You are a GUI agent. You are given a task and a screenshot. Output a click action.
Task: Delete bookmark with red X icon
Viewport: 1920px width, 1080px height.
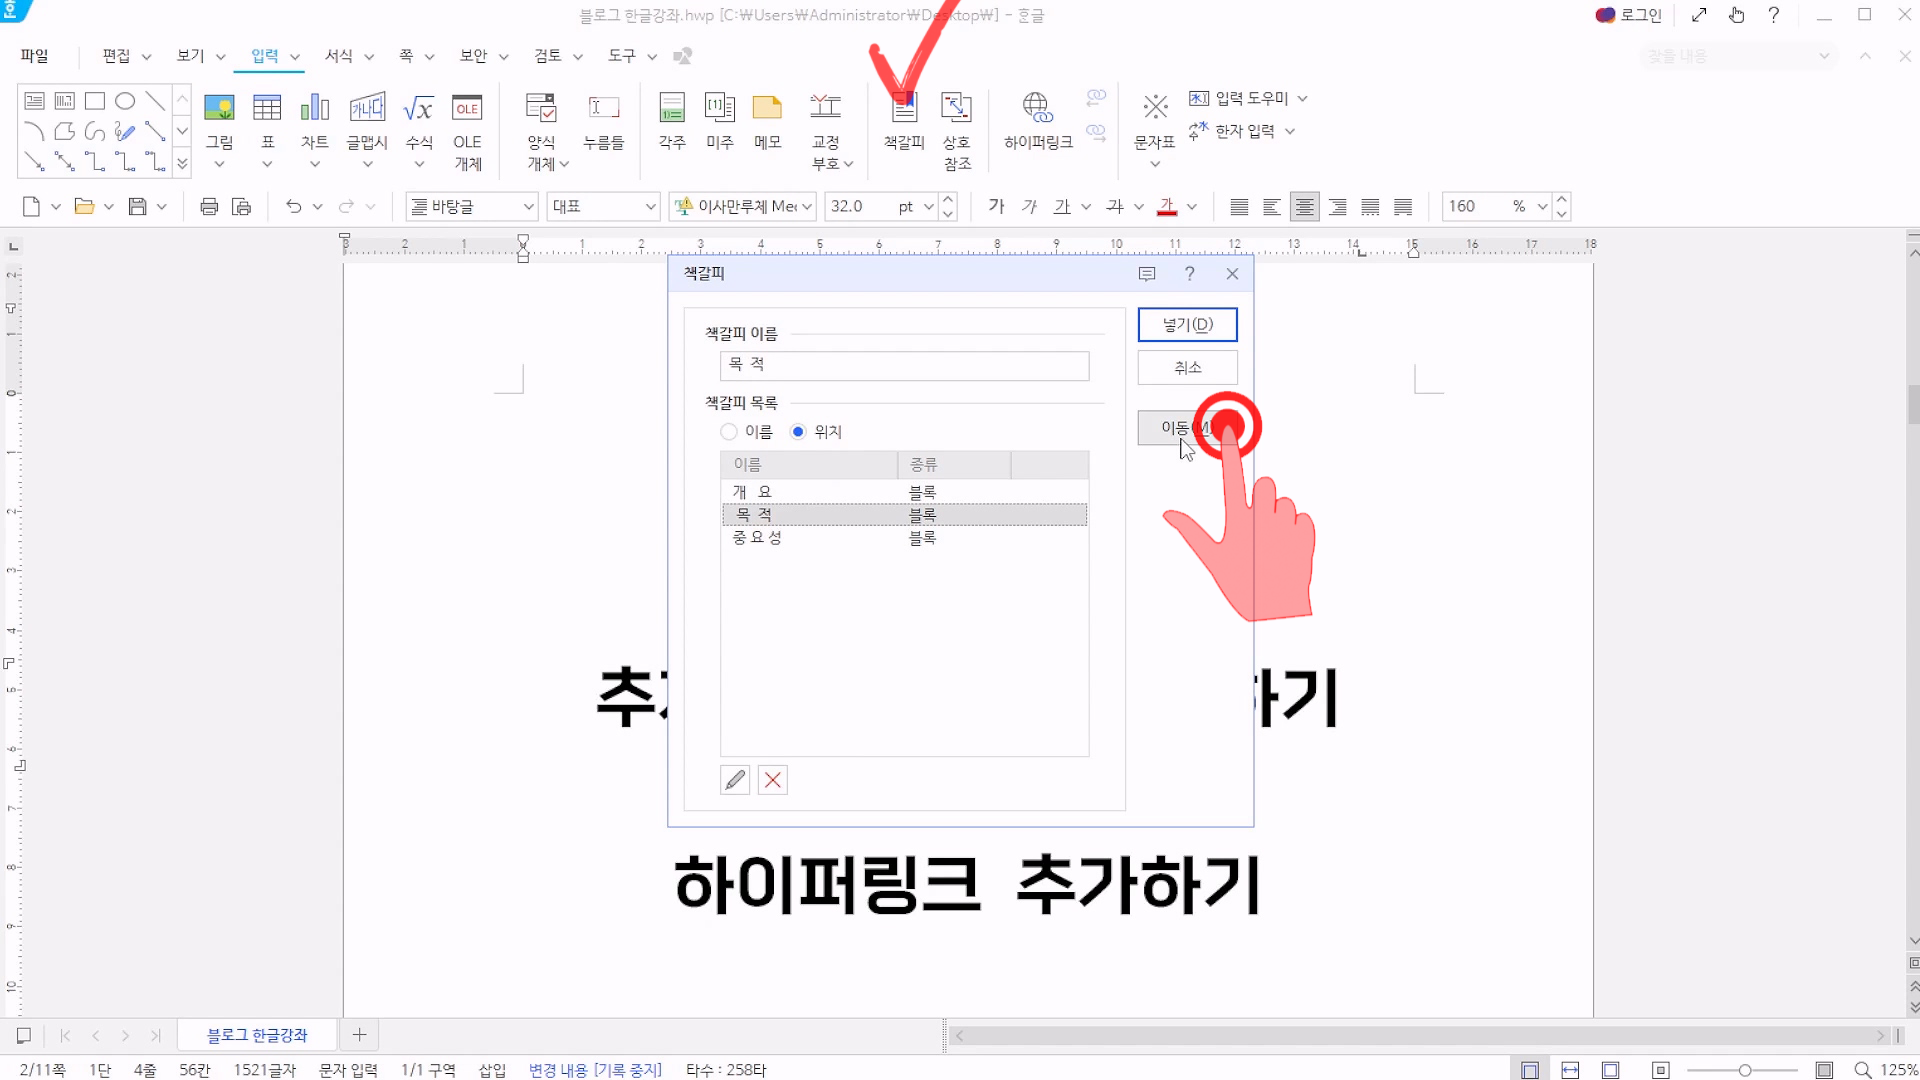(773, 780)
